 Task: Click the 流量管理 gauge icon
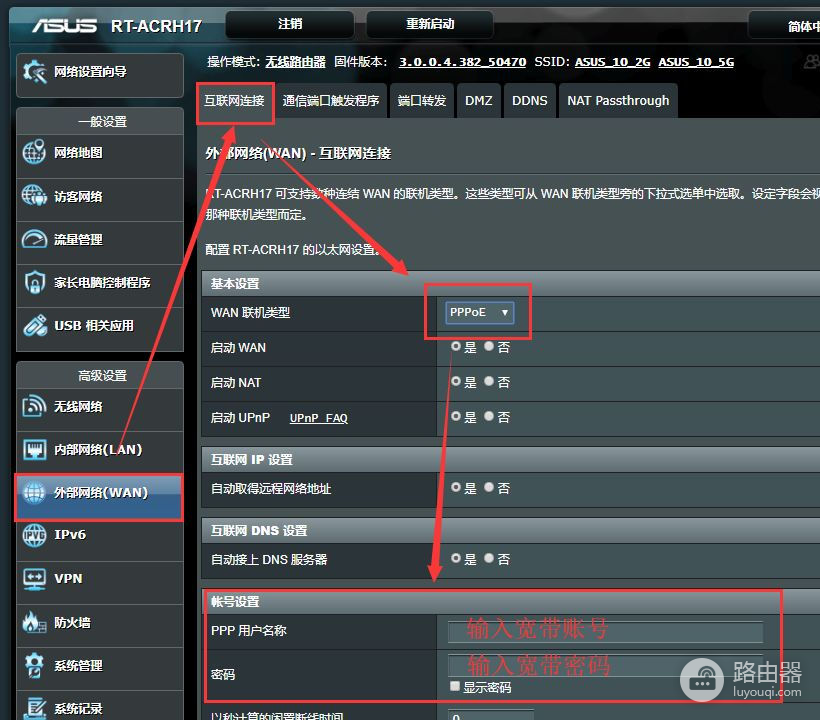coord(34,239)
